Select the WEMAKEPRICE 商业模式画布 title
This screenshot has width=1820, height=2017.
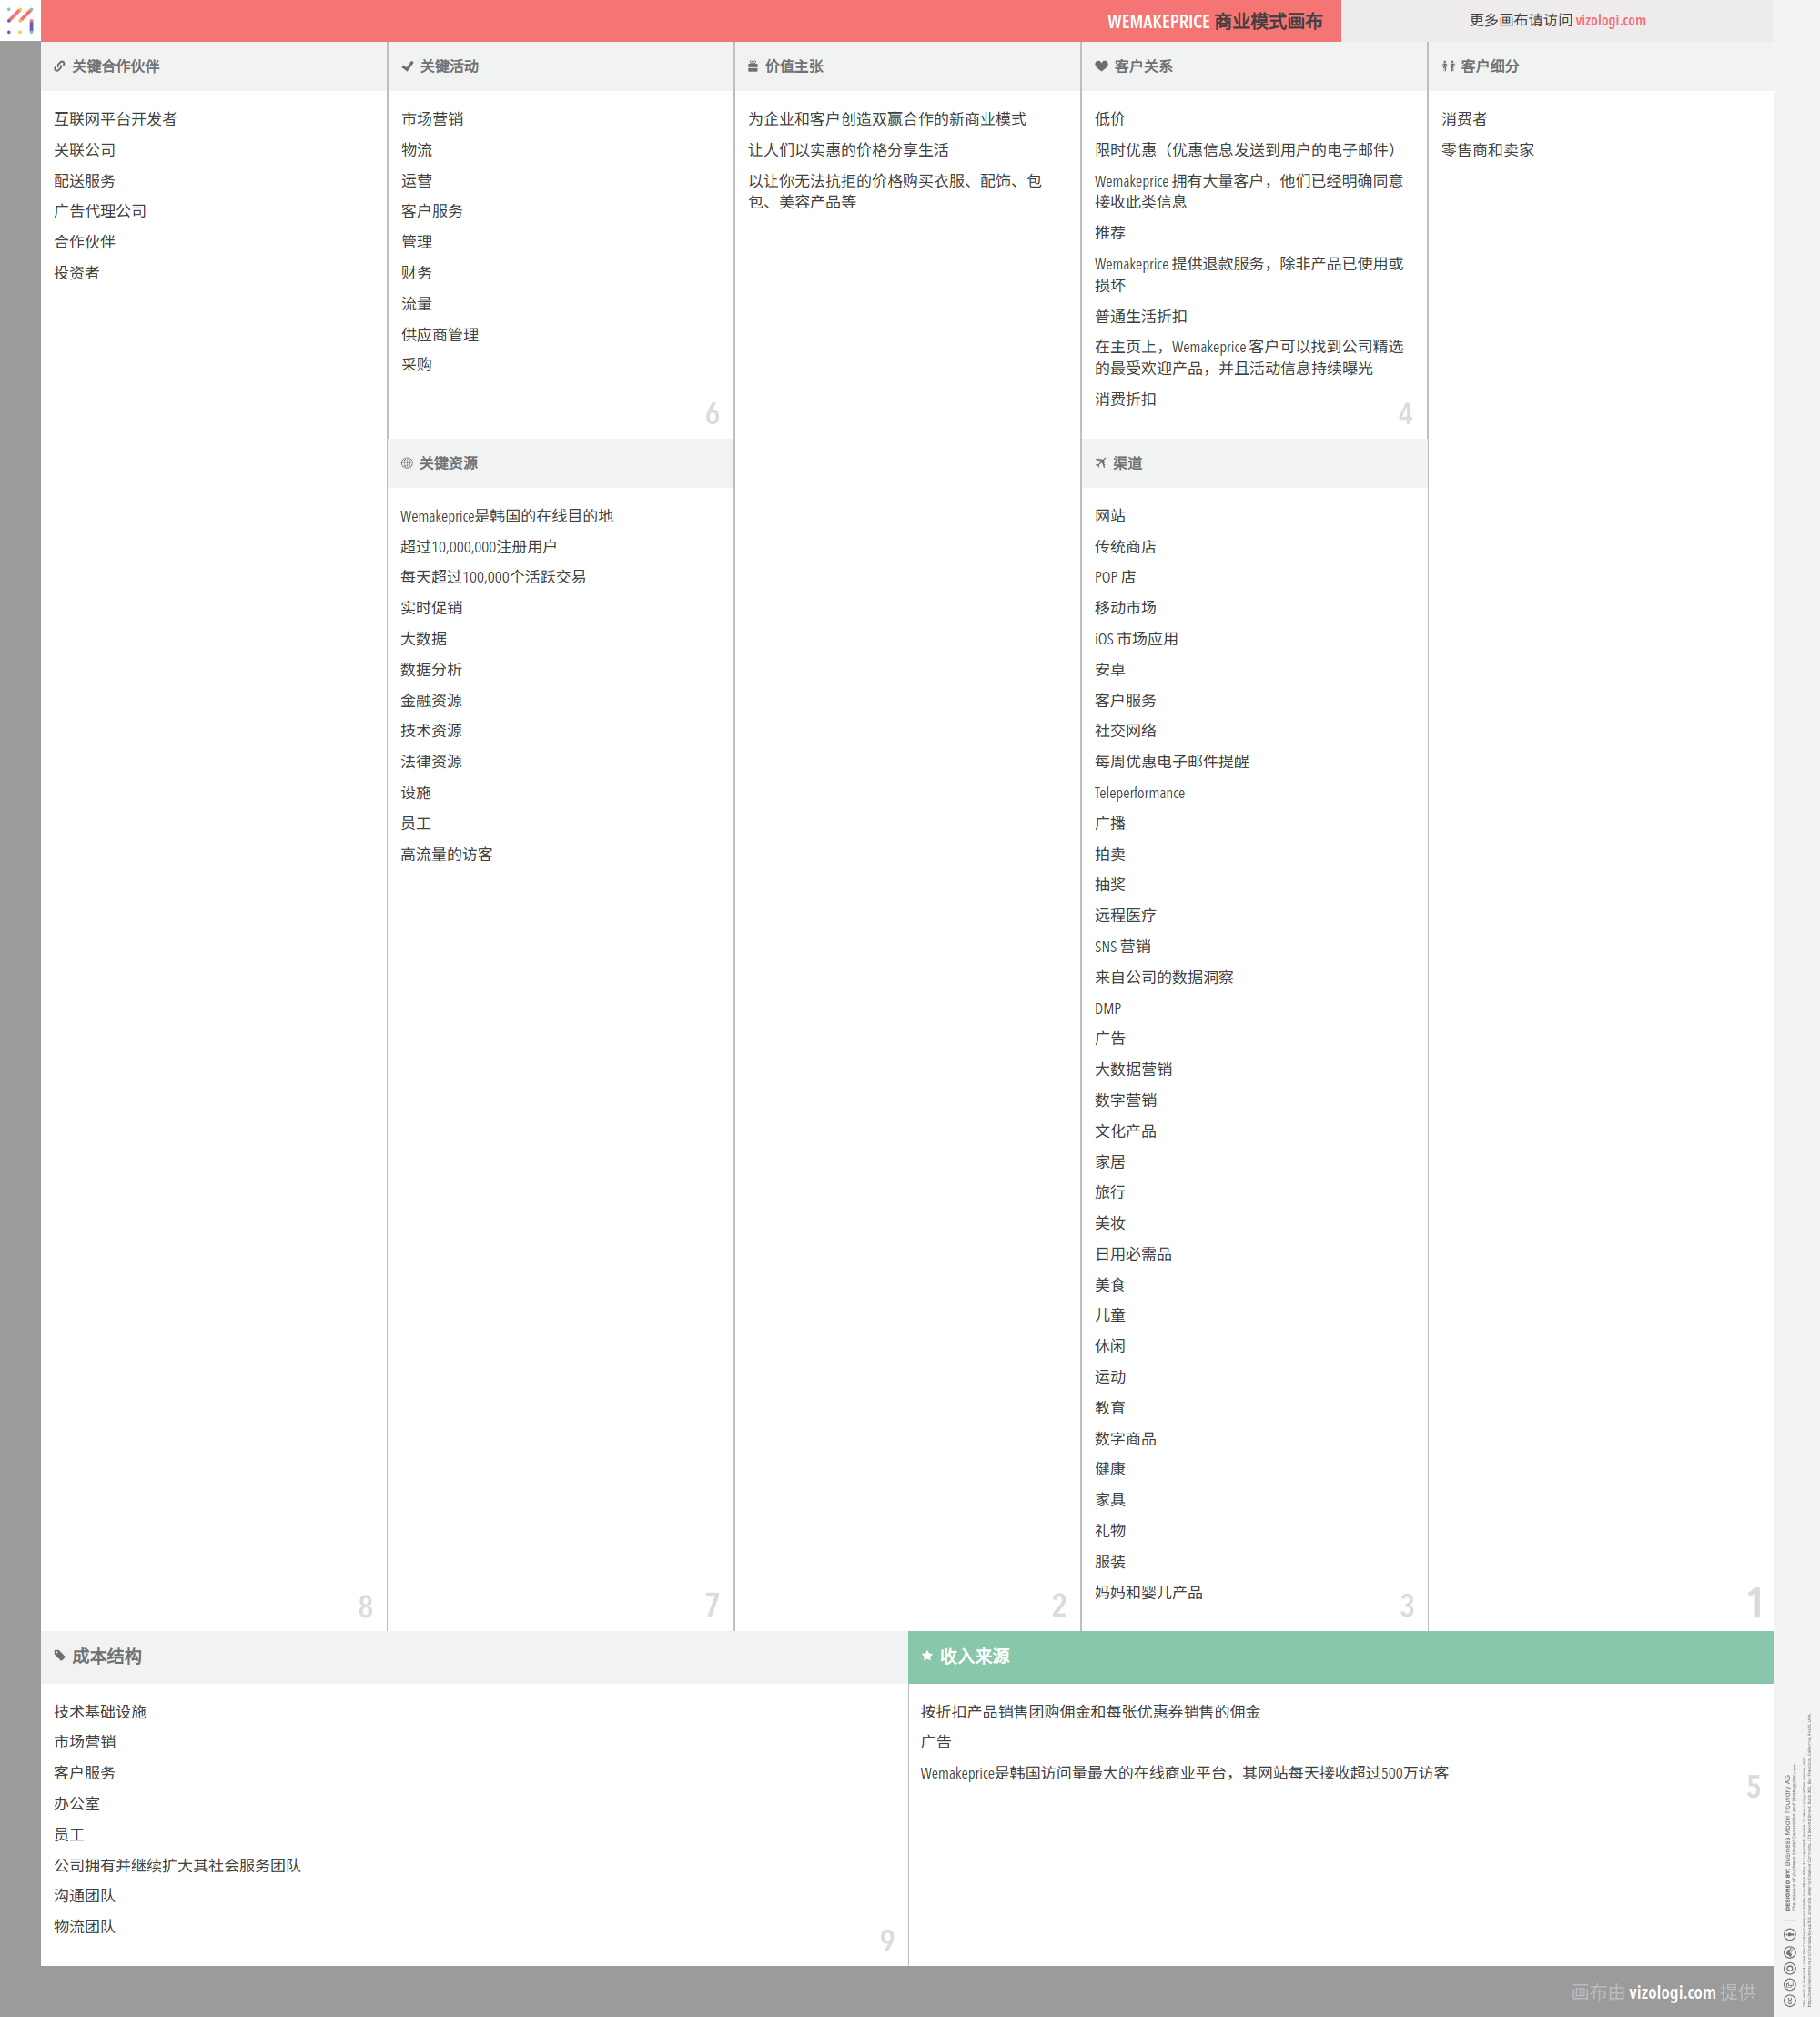(x=1214, y=22)
